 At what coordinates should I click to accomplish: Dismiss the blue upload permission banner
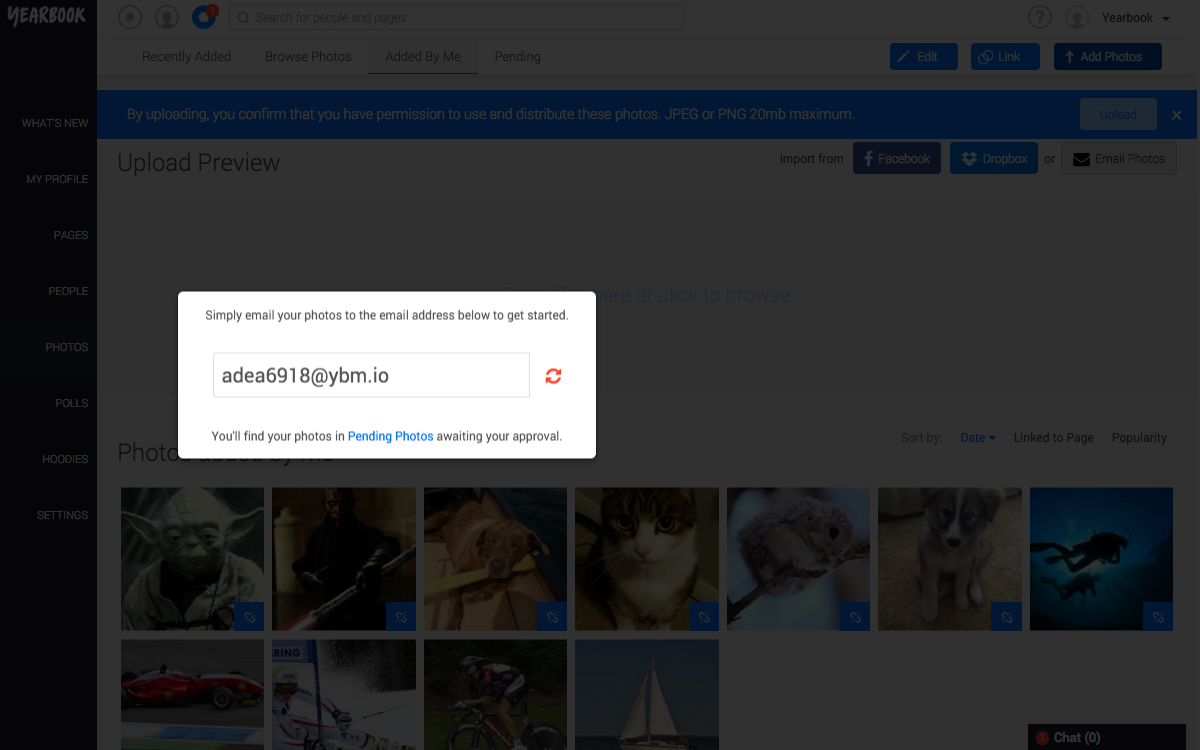(1177, 115)
